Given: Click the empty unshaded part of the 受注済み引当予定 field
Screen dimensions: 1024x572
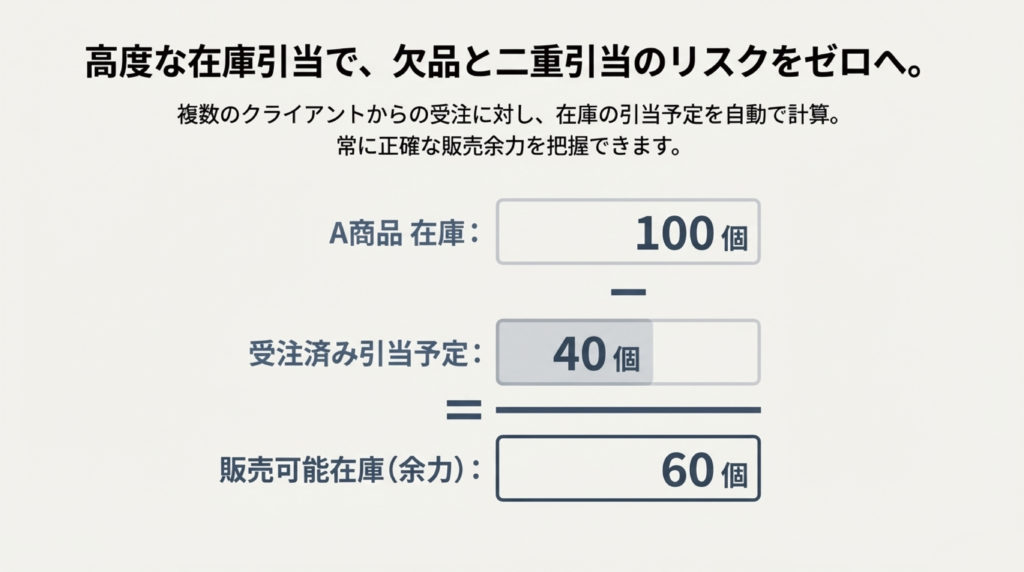Looking at the screenshot, I should (x=705, y=353).
